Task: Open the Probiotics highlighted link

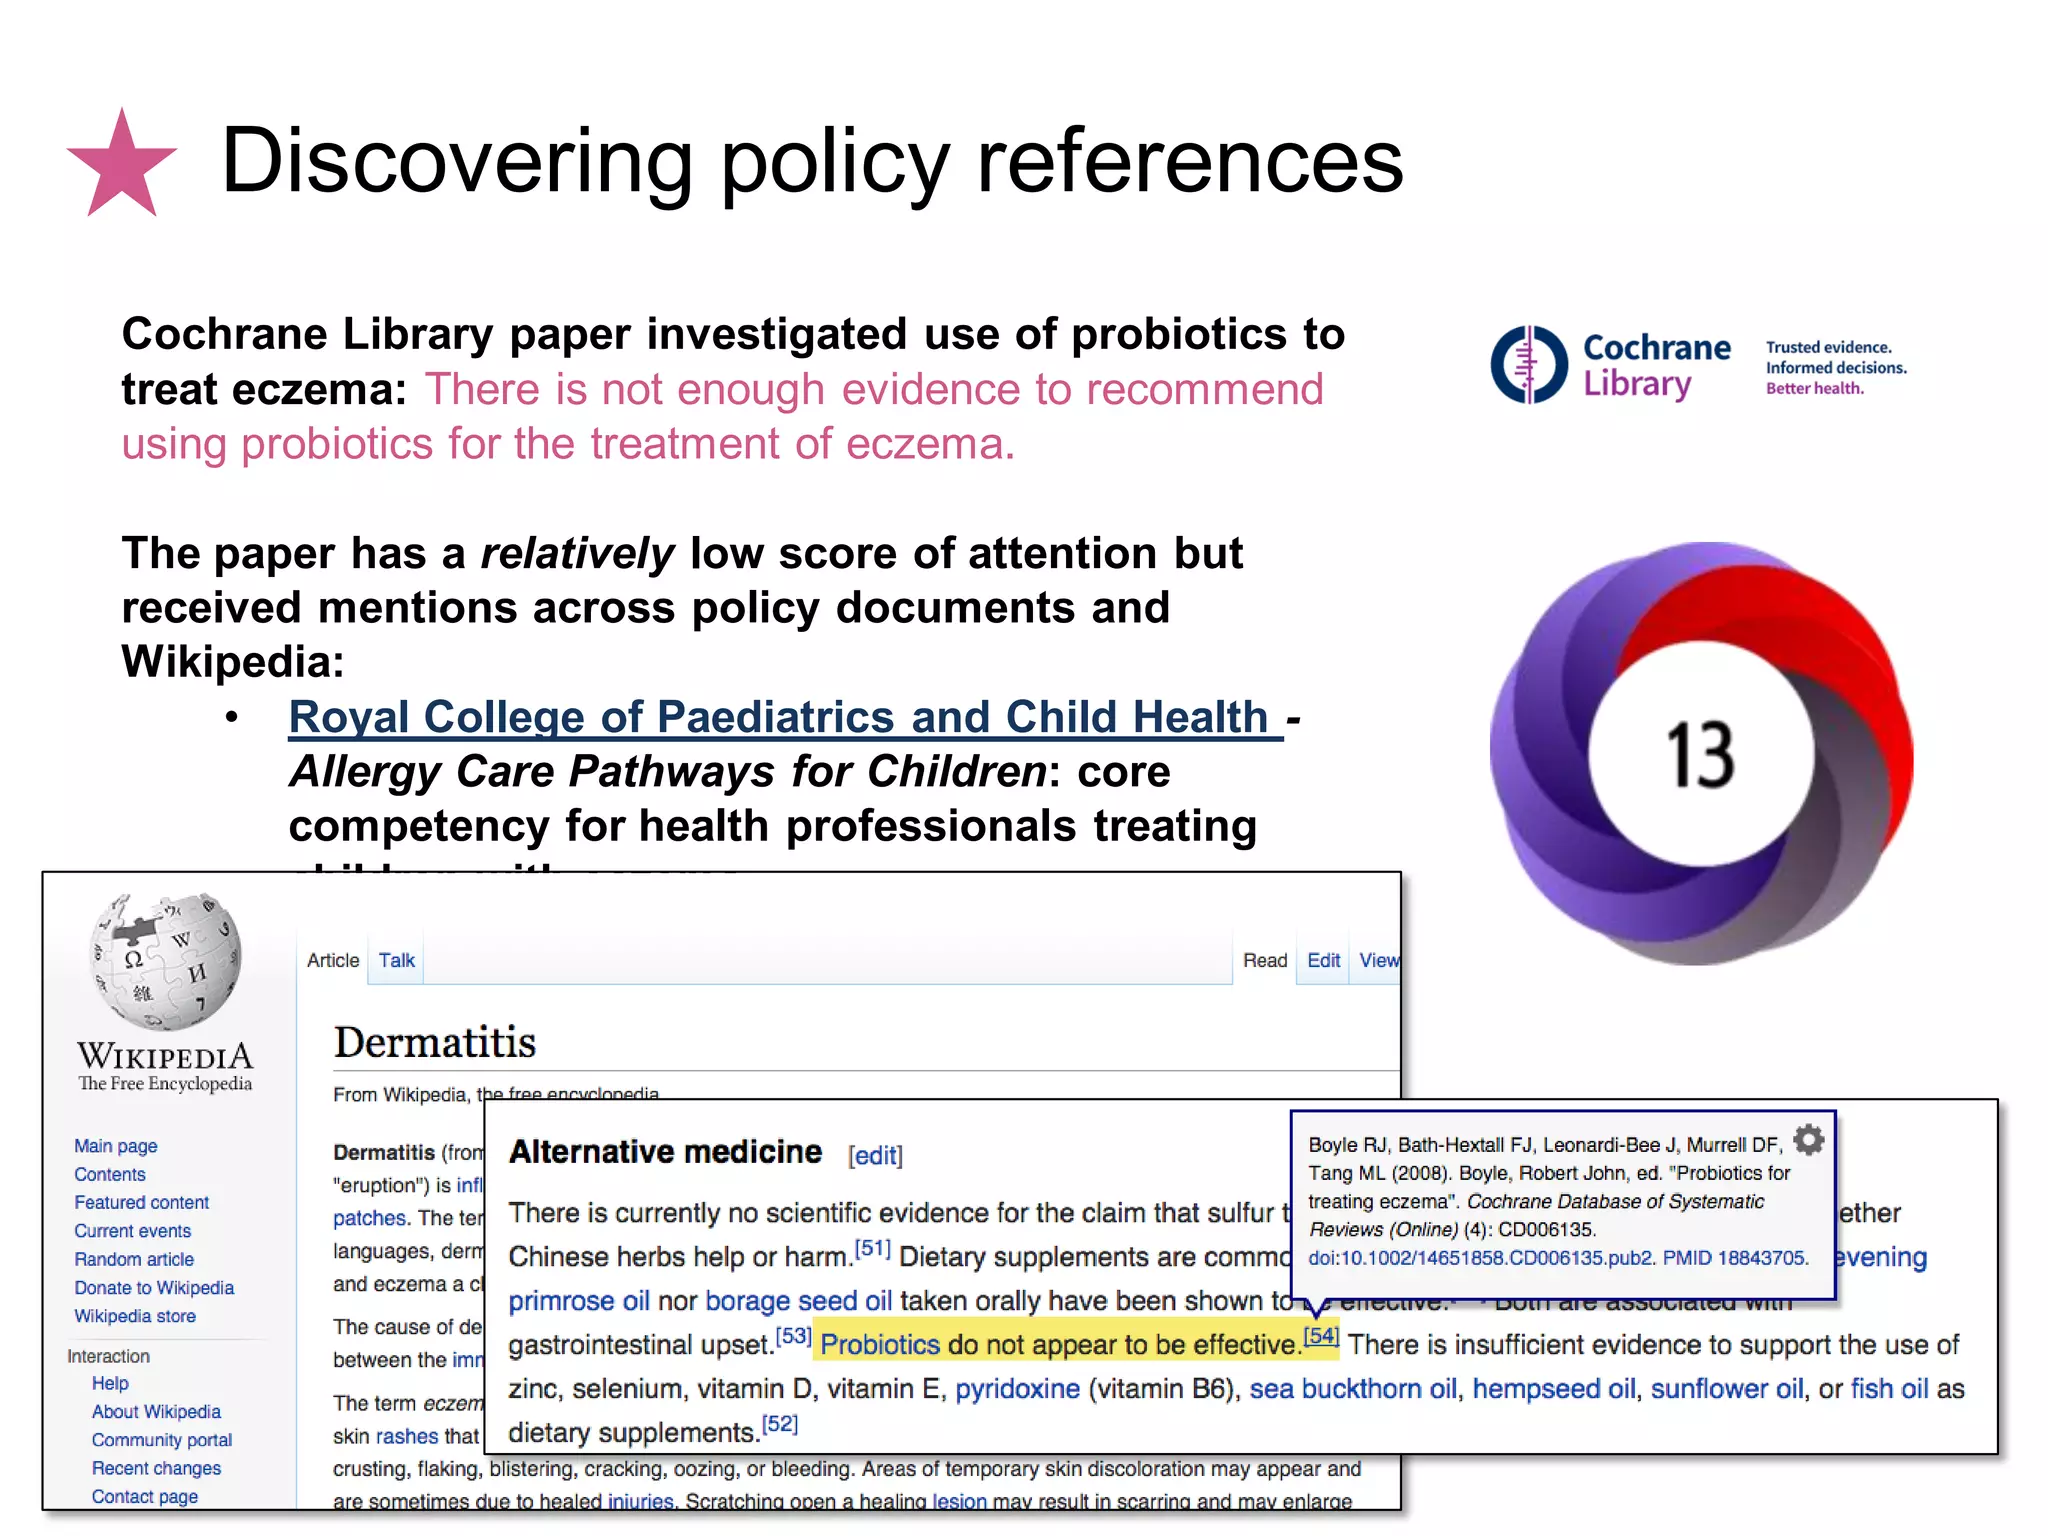Action: pyautogui.click(x=880, y=1345)
